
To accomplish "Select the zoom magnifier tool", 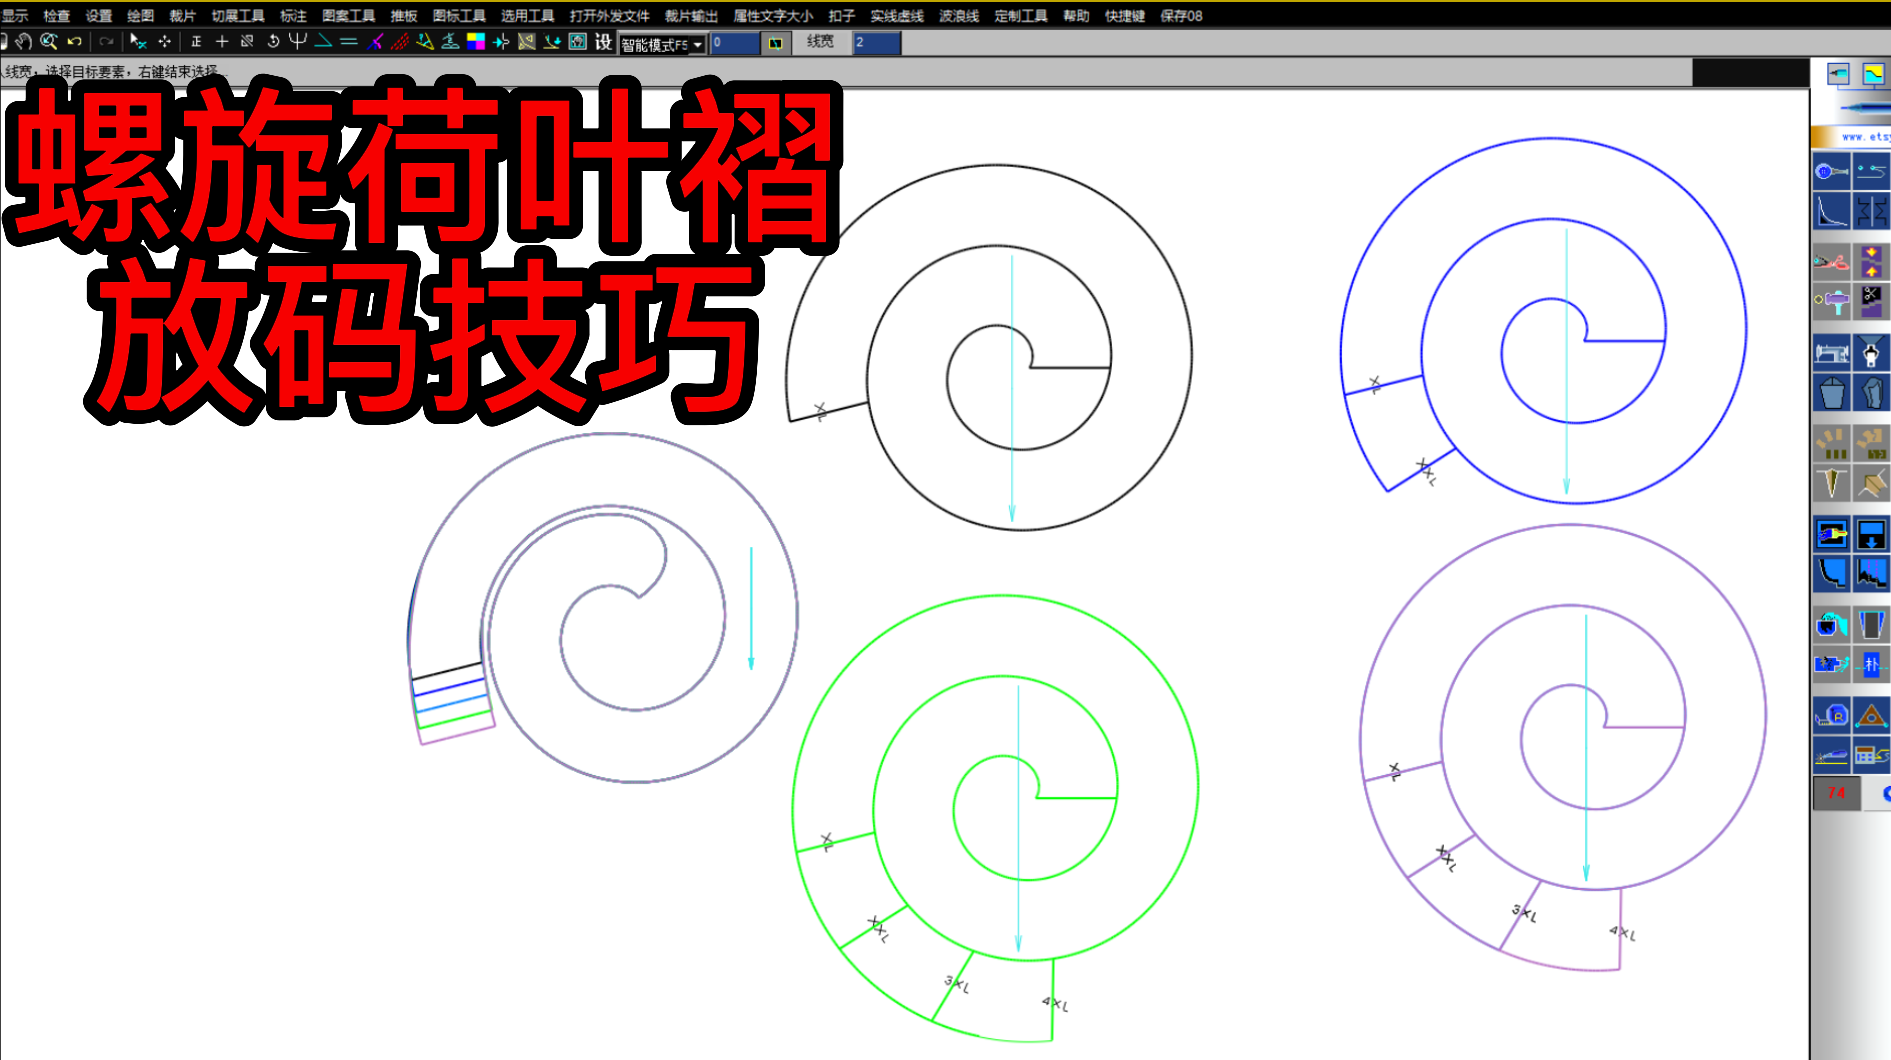I will tap(48, 41).
